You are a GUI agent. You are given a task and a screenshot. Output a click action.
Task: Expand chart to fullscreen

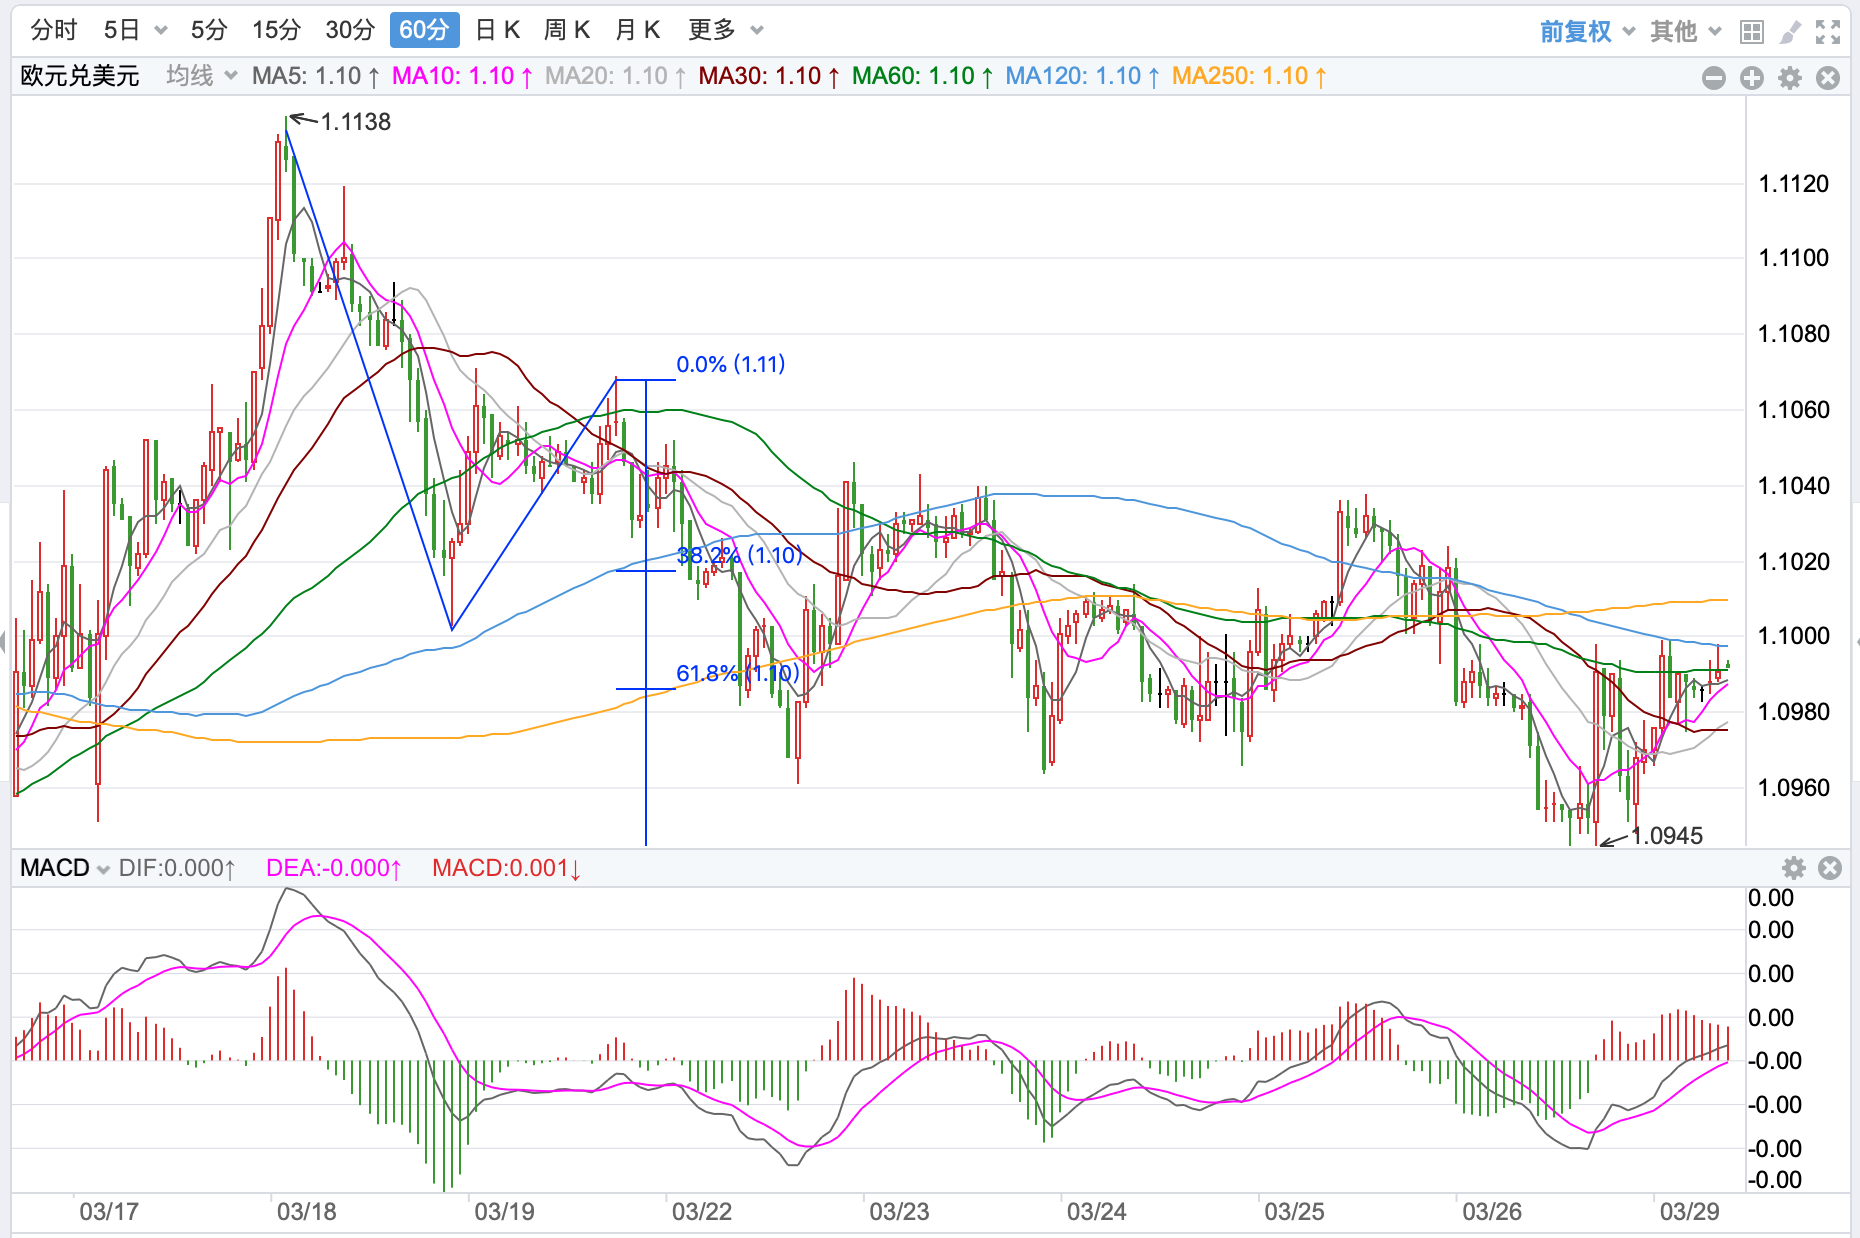pos(1828,32)
